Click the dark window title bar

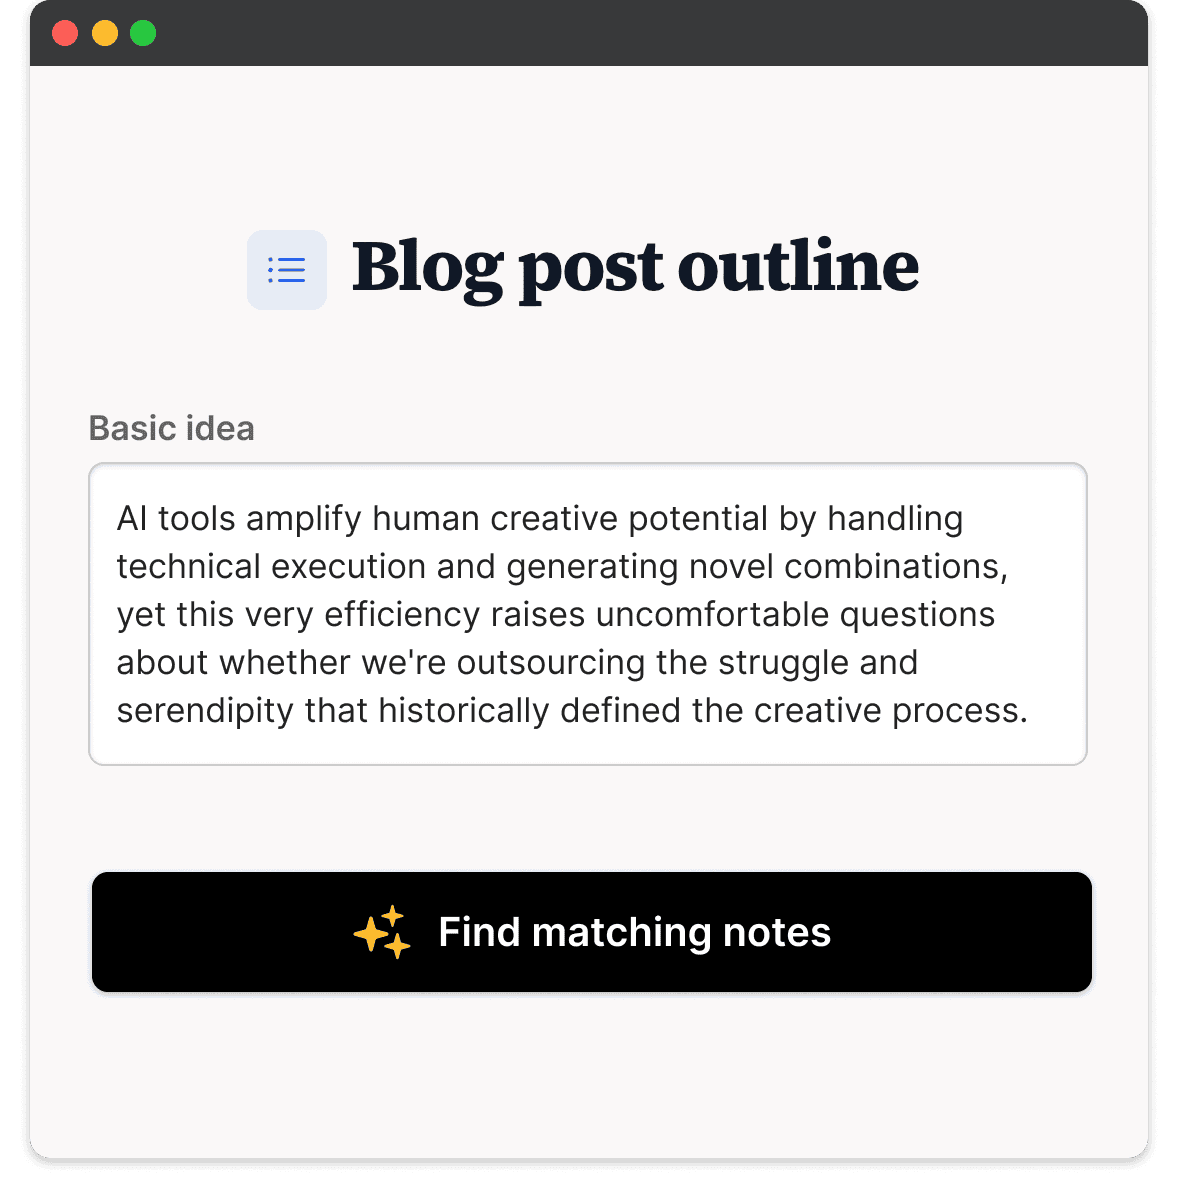[640, 33]
